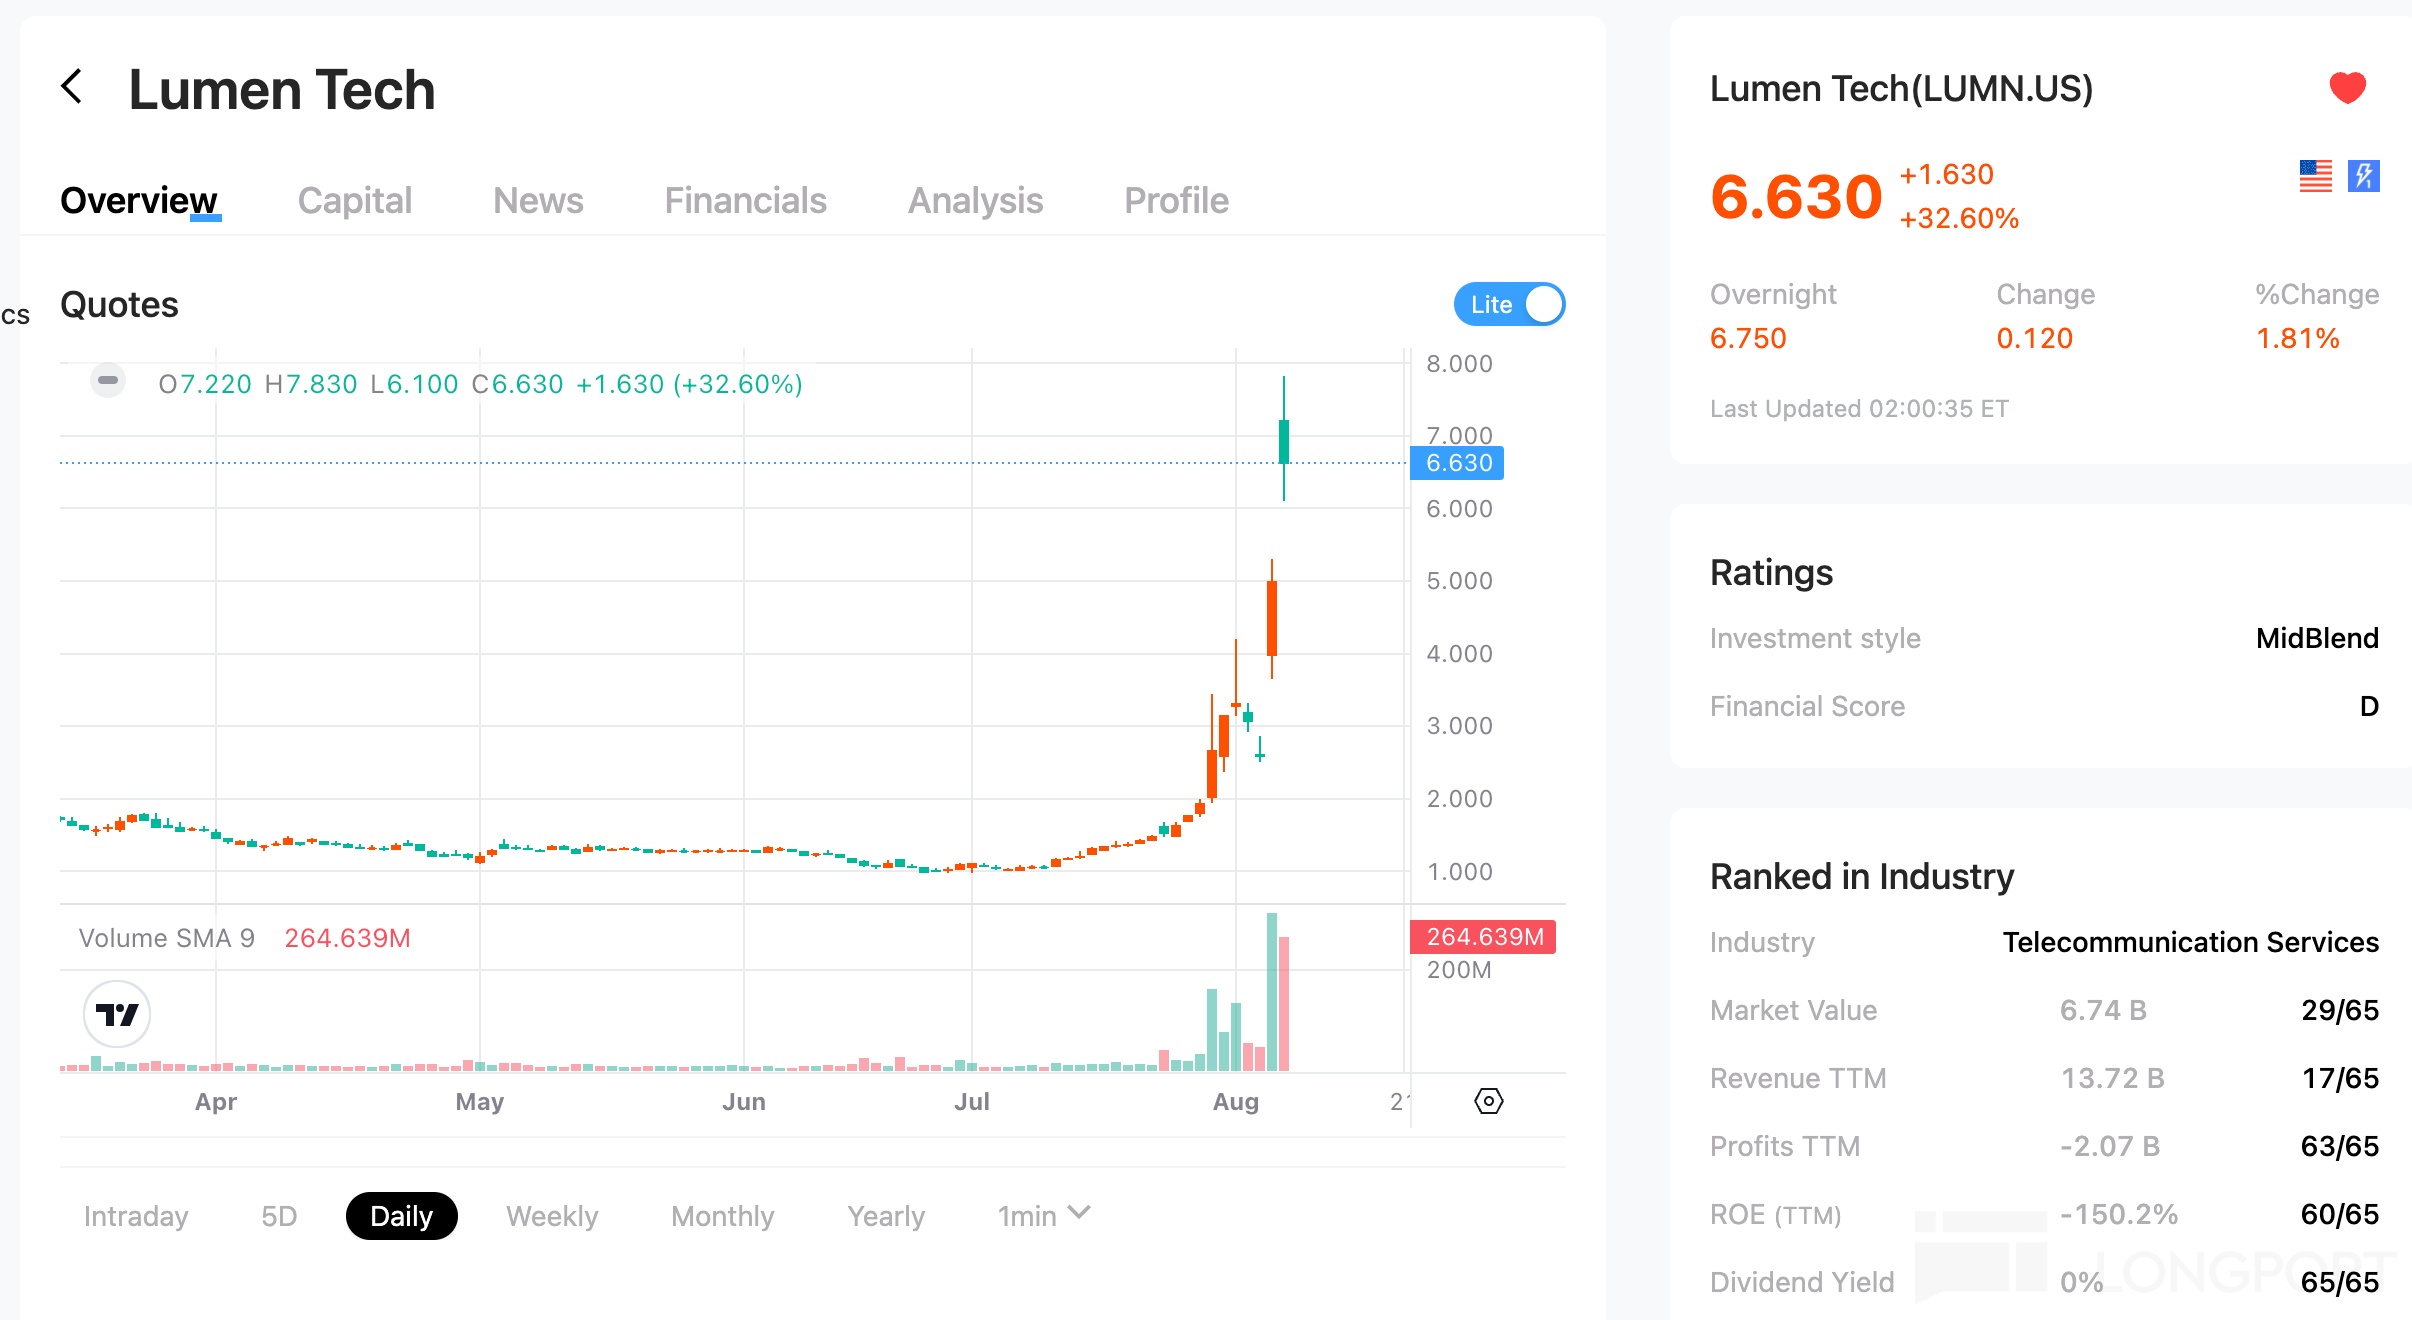This screenshot has width=2412, height=1320.
Task: Open the 1min interval dropdown
Action: tap(1043, 1215)
